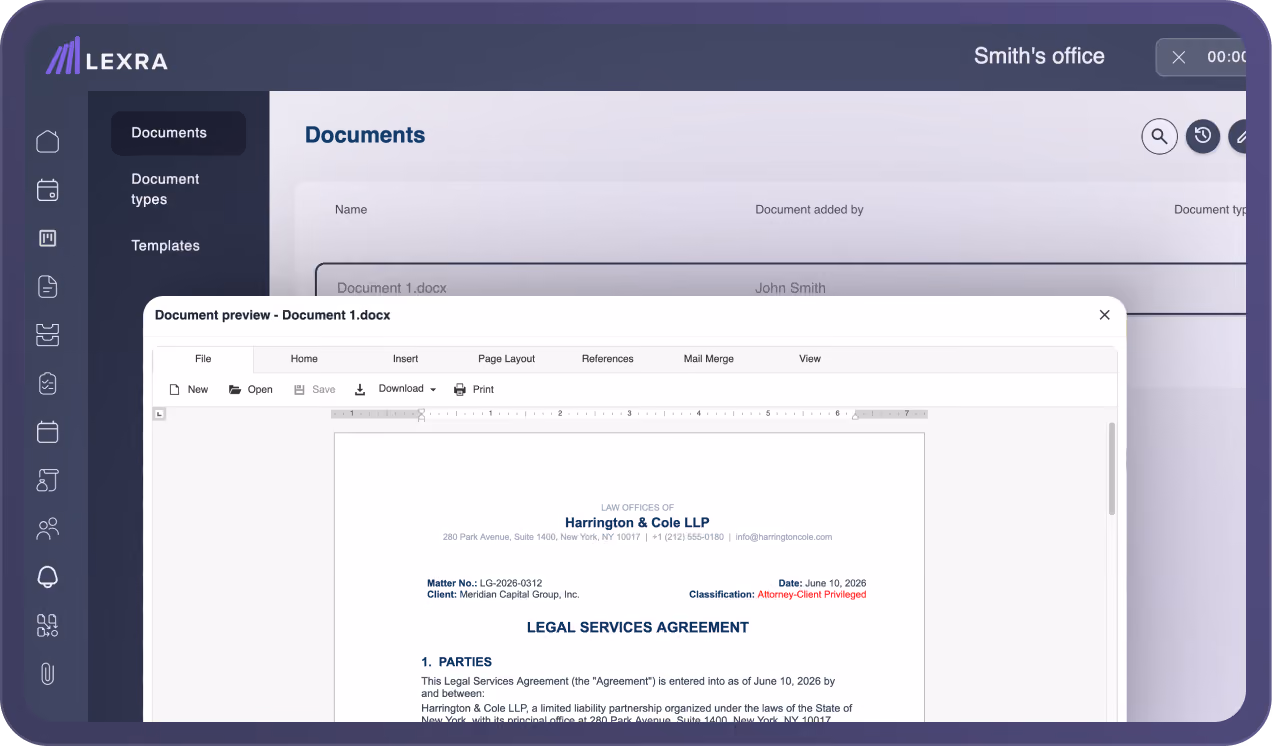Image resolution: width=1272 pixels, height=746 pixels.
Task: Click the pencil edit icon at the top right
Action: [1238, 136]
